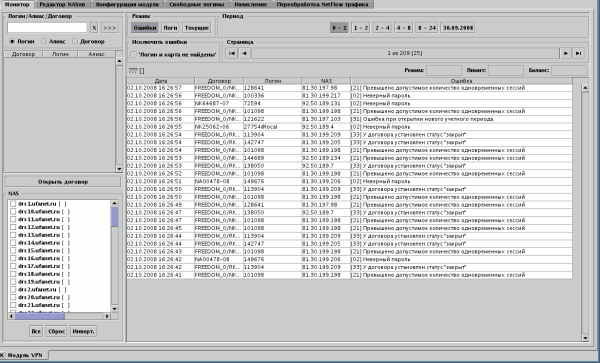
Task: Select row with NAS 92.50.189.134
Action: (x=349, y=158)
